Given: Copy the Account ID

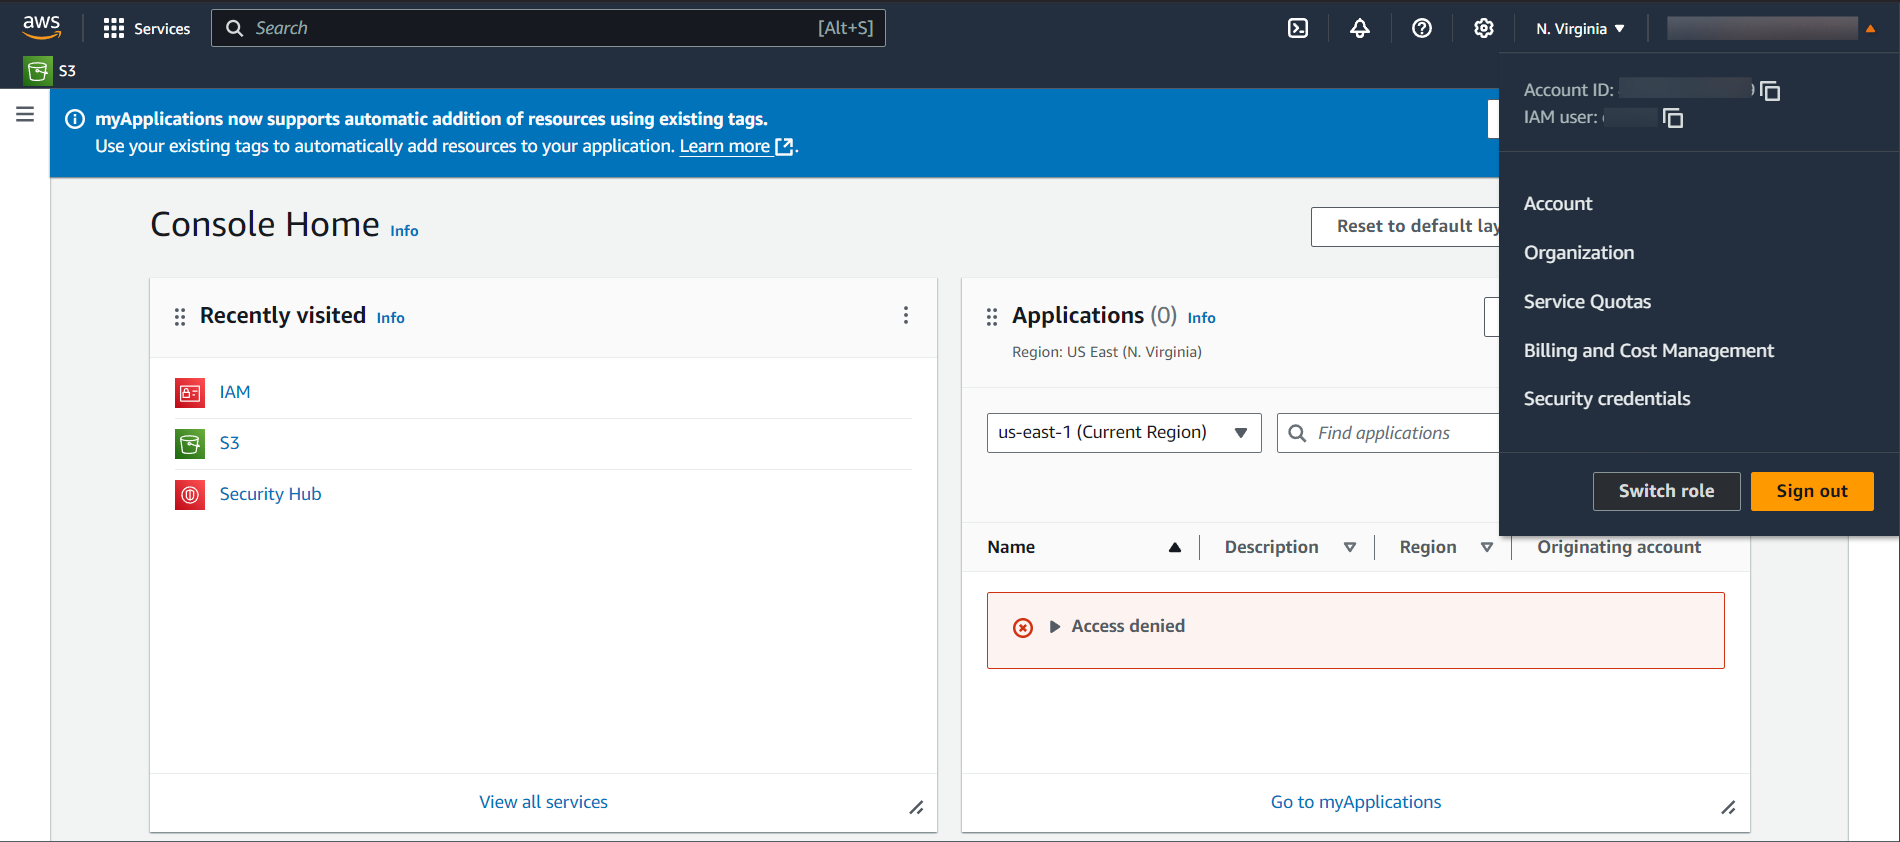Looking at the screenshot, I should (1770, 91).
